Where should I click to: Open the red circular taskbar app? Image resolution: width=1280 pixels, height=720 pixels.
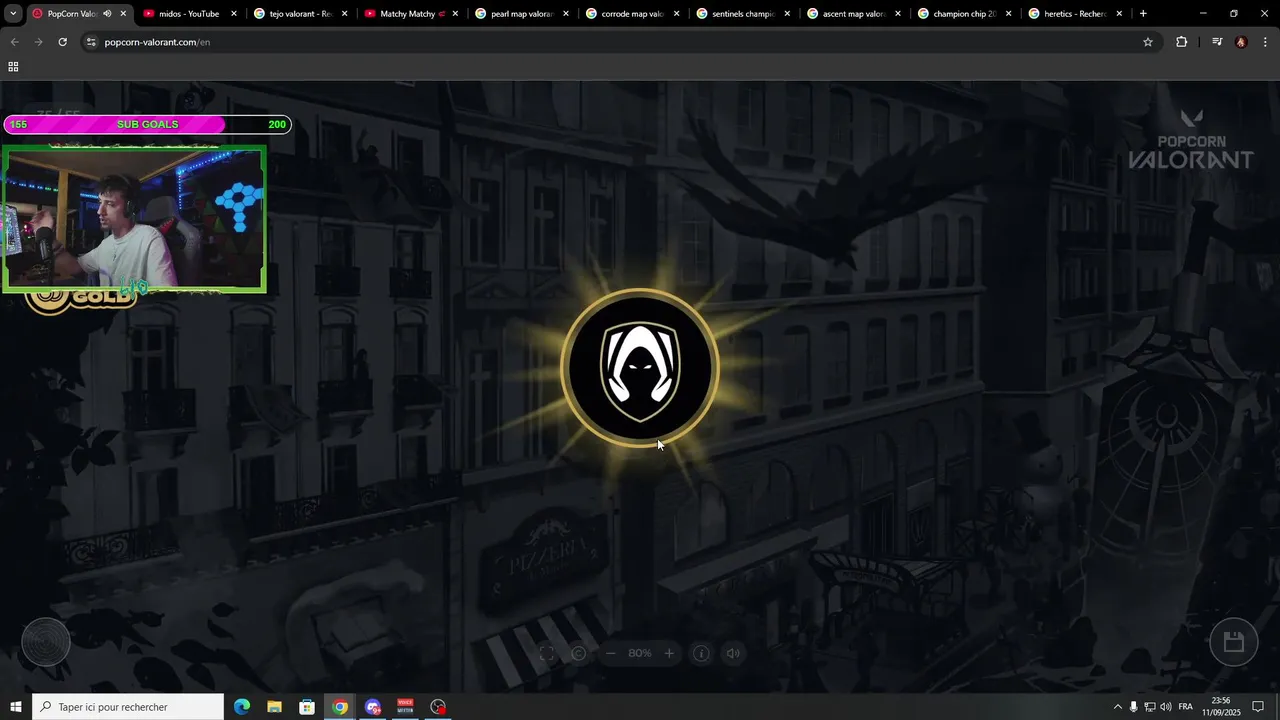point(438,707)
